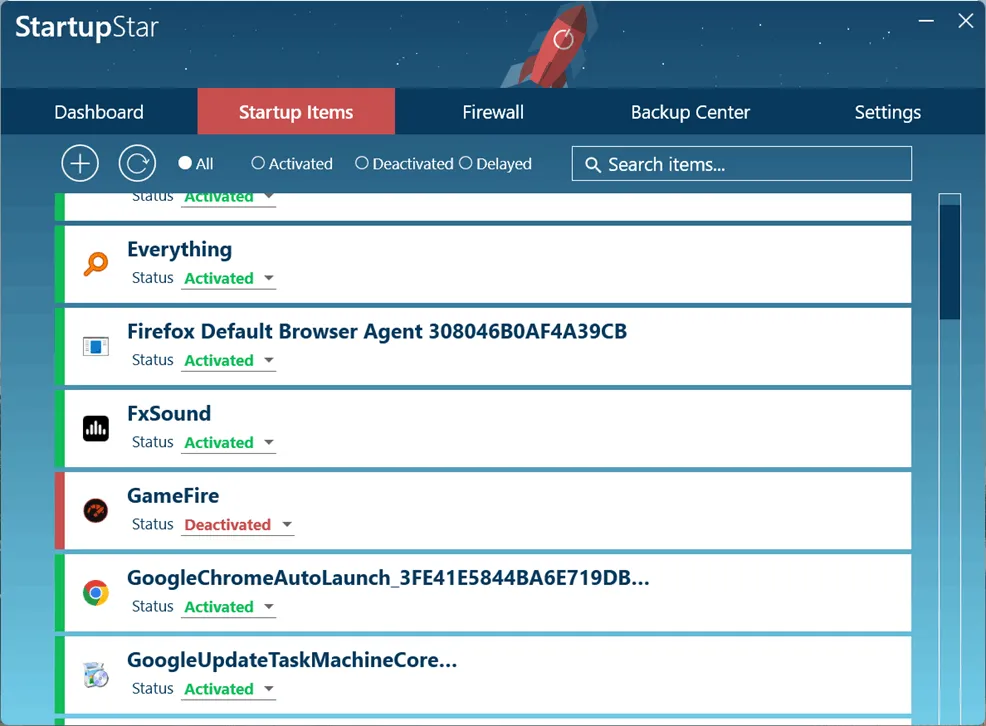Click the search magnifier icon
This screenshot has width=986, height=726.
pyautogui.click(x=592, y=165)
